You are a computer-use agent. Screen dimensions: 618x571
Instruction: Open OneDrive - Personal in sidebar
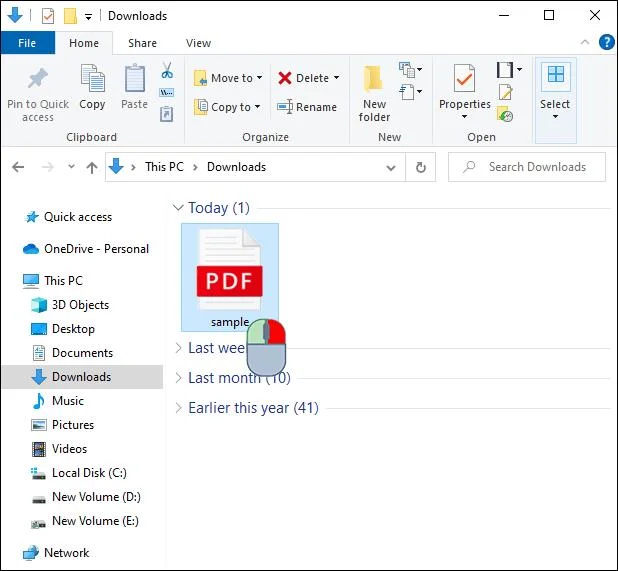pyautogui.click(x=86, y=249)
